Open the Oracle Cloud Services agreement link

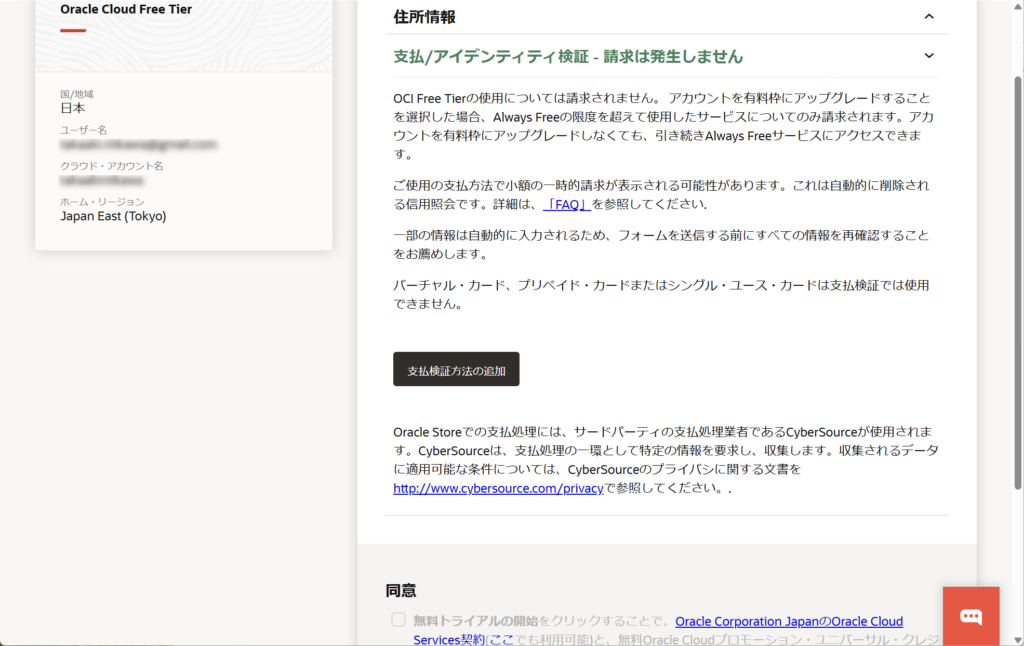pos(788,620)
